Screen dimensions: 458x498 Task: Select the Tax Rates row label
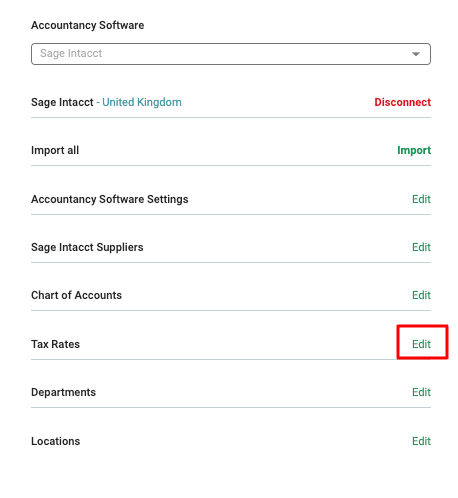(55, 344)
